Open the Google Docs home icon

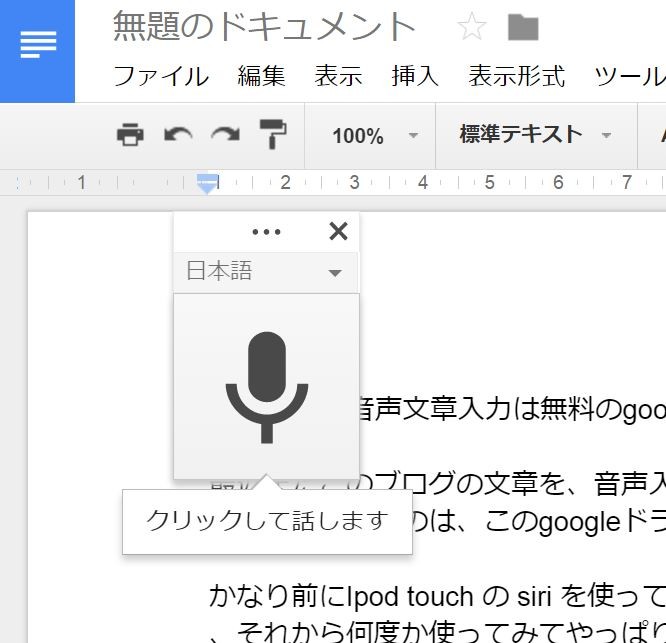37,51
